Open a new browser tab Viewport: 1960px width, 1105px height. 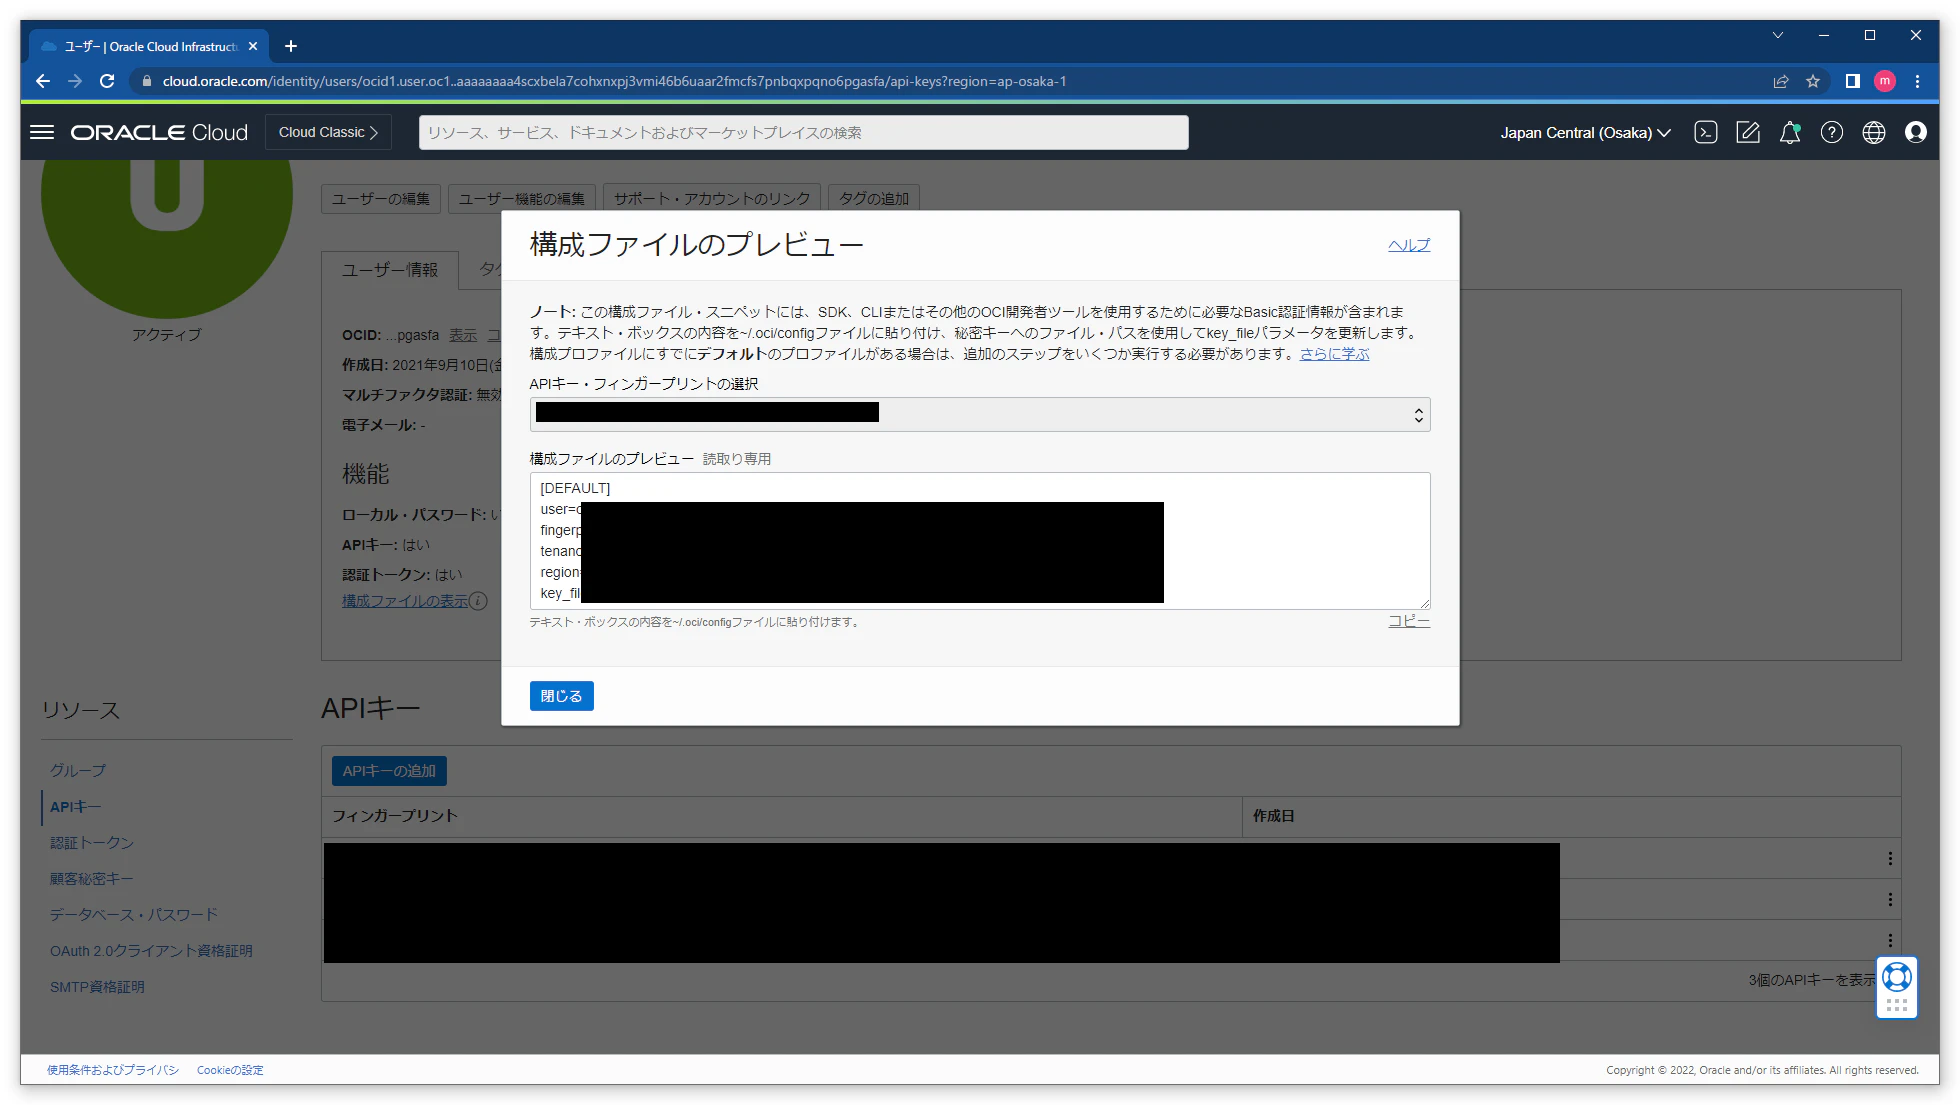pos(291,46)
